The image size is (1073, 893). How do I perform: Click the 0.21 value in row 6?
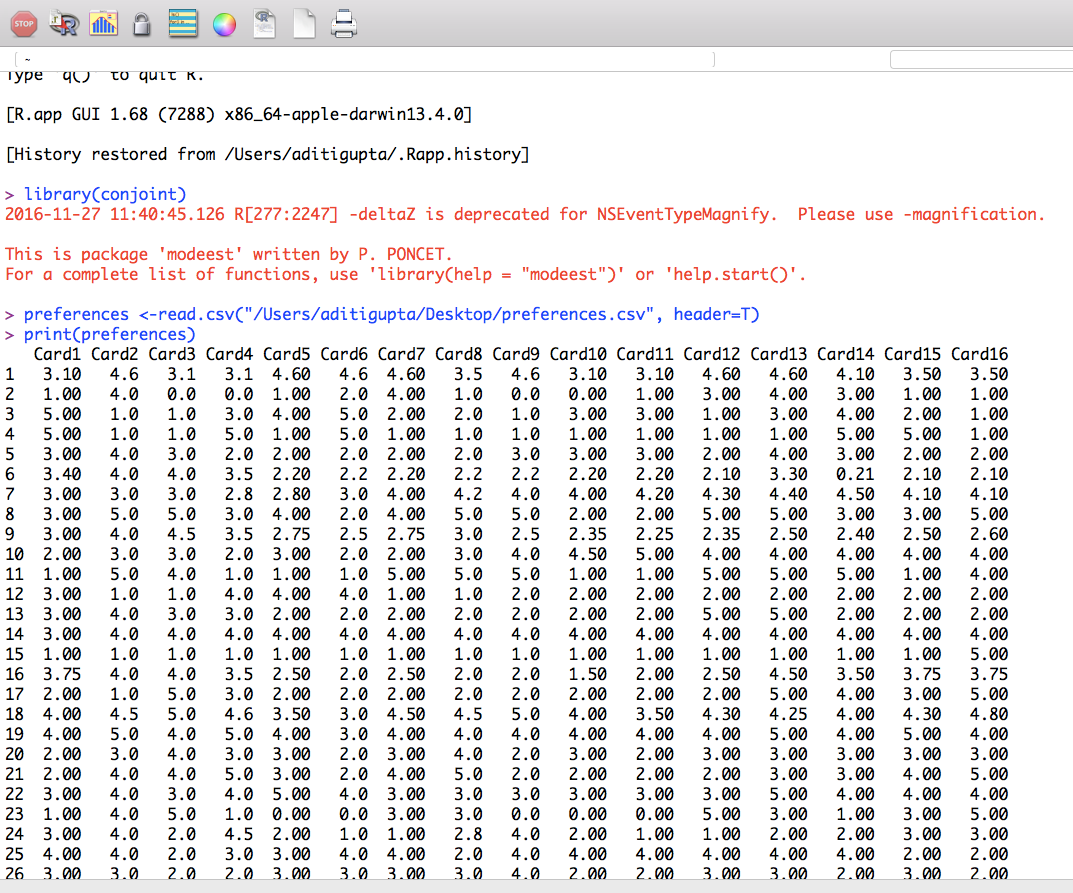pyautogui.click(x=855, y=474)
